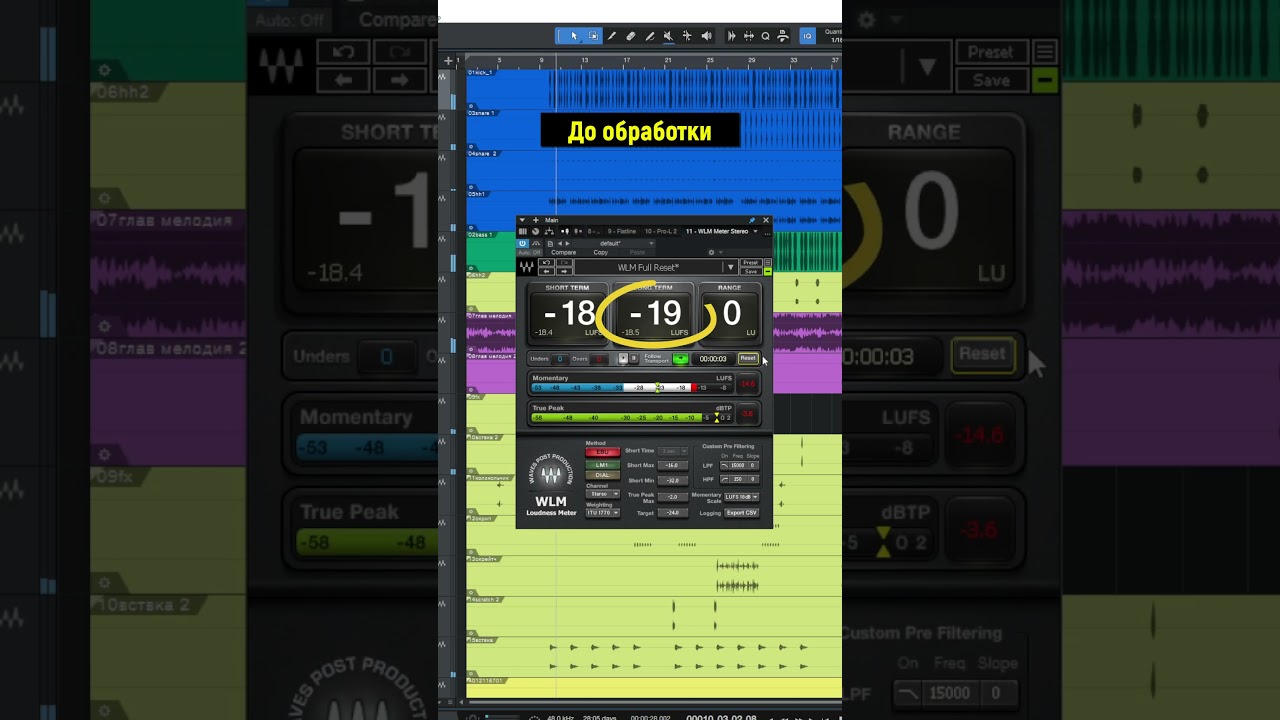Toggle Follow Transport green switch

(680, 358)
